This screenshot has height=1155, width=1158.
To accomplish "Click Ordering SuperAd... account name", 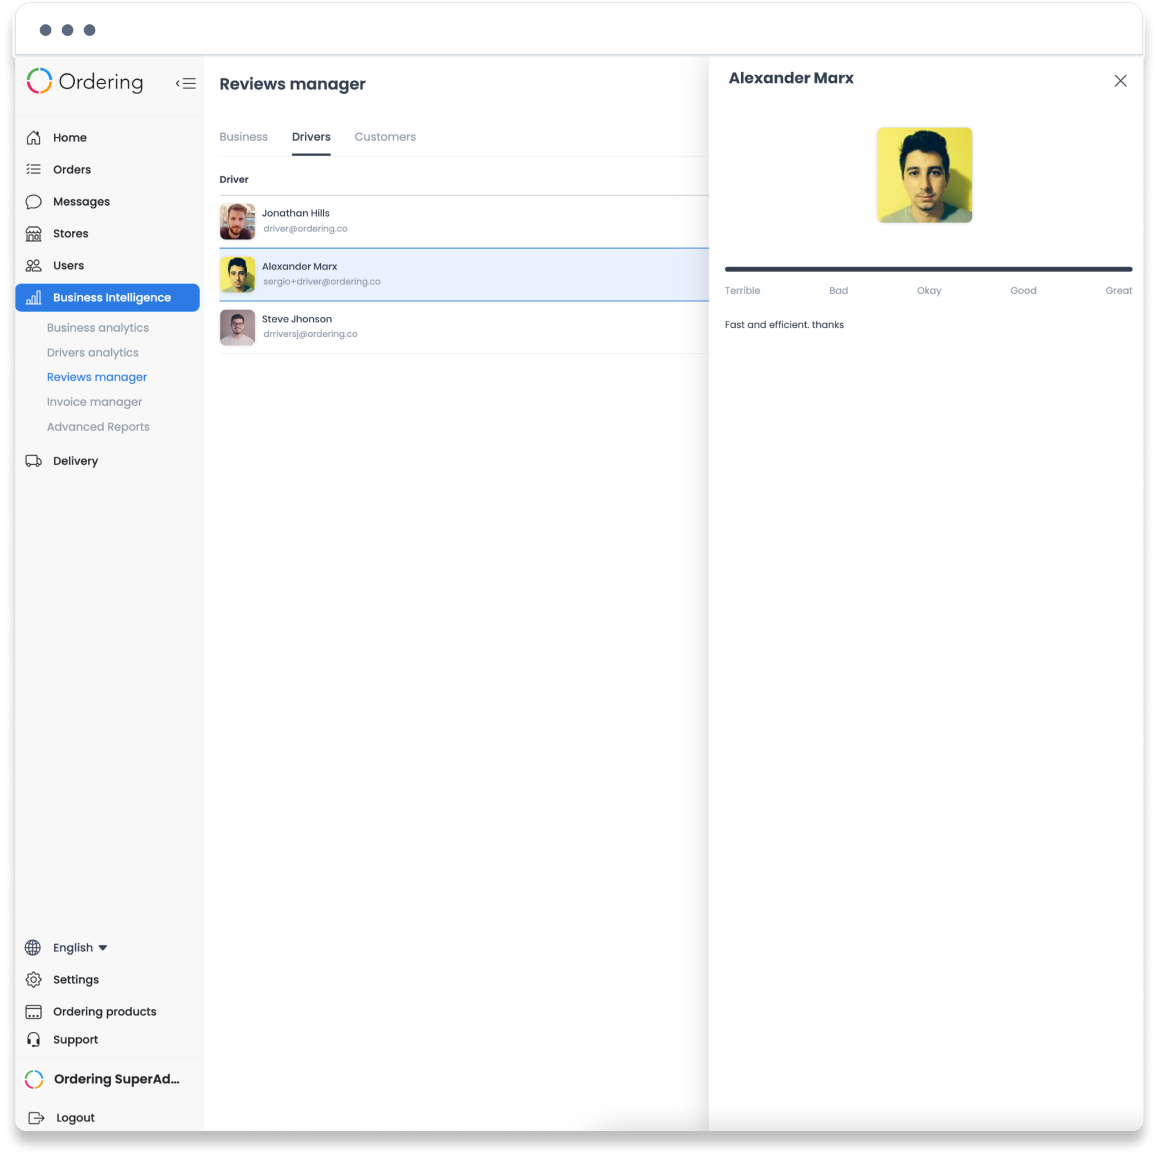I will pos(117,1079).
